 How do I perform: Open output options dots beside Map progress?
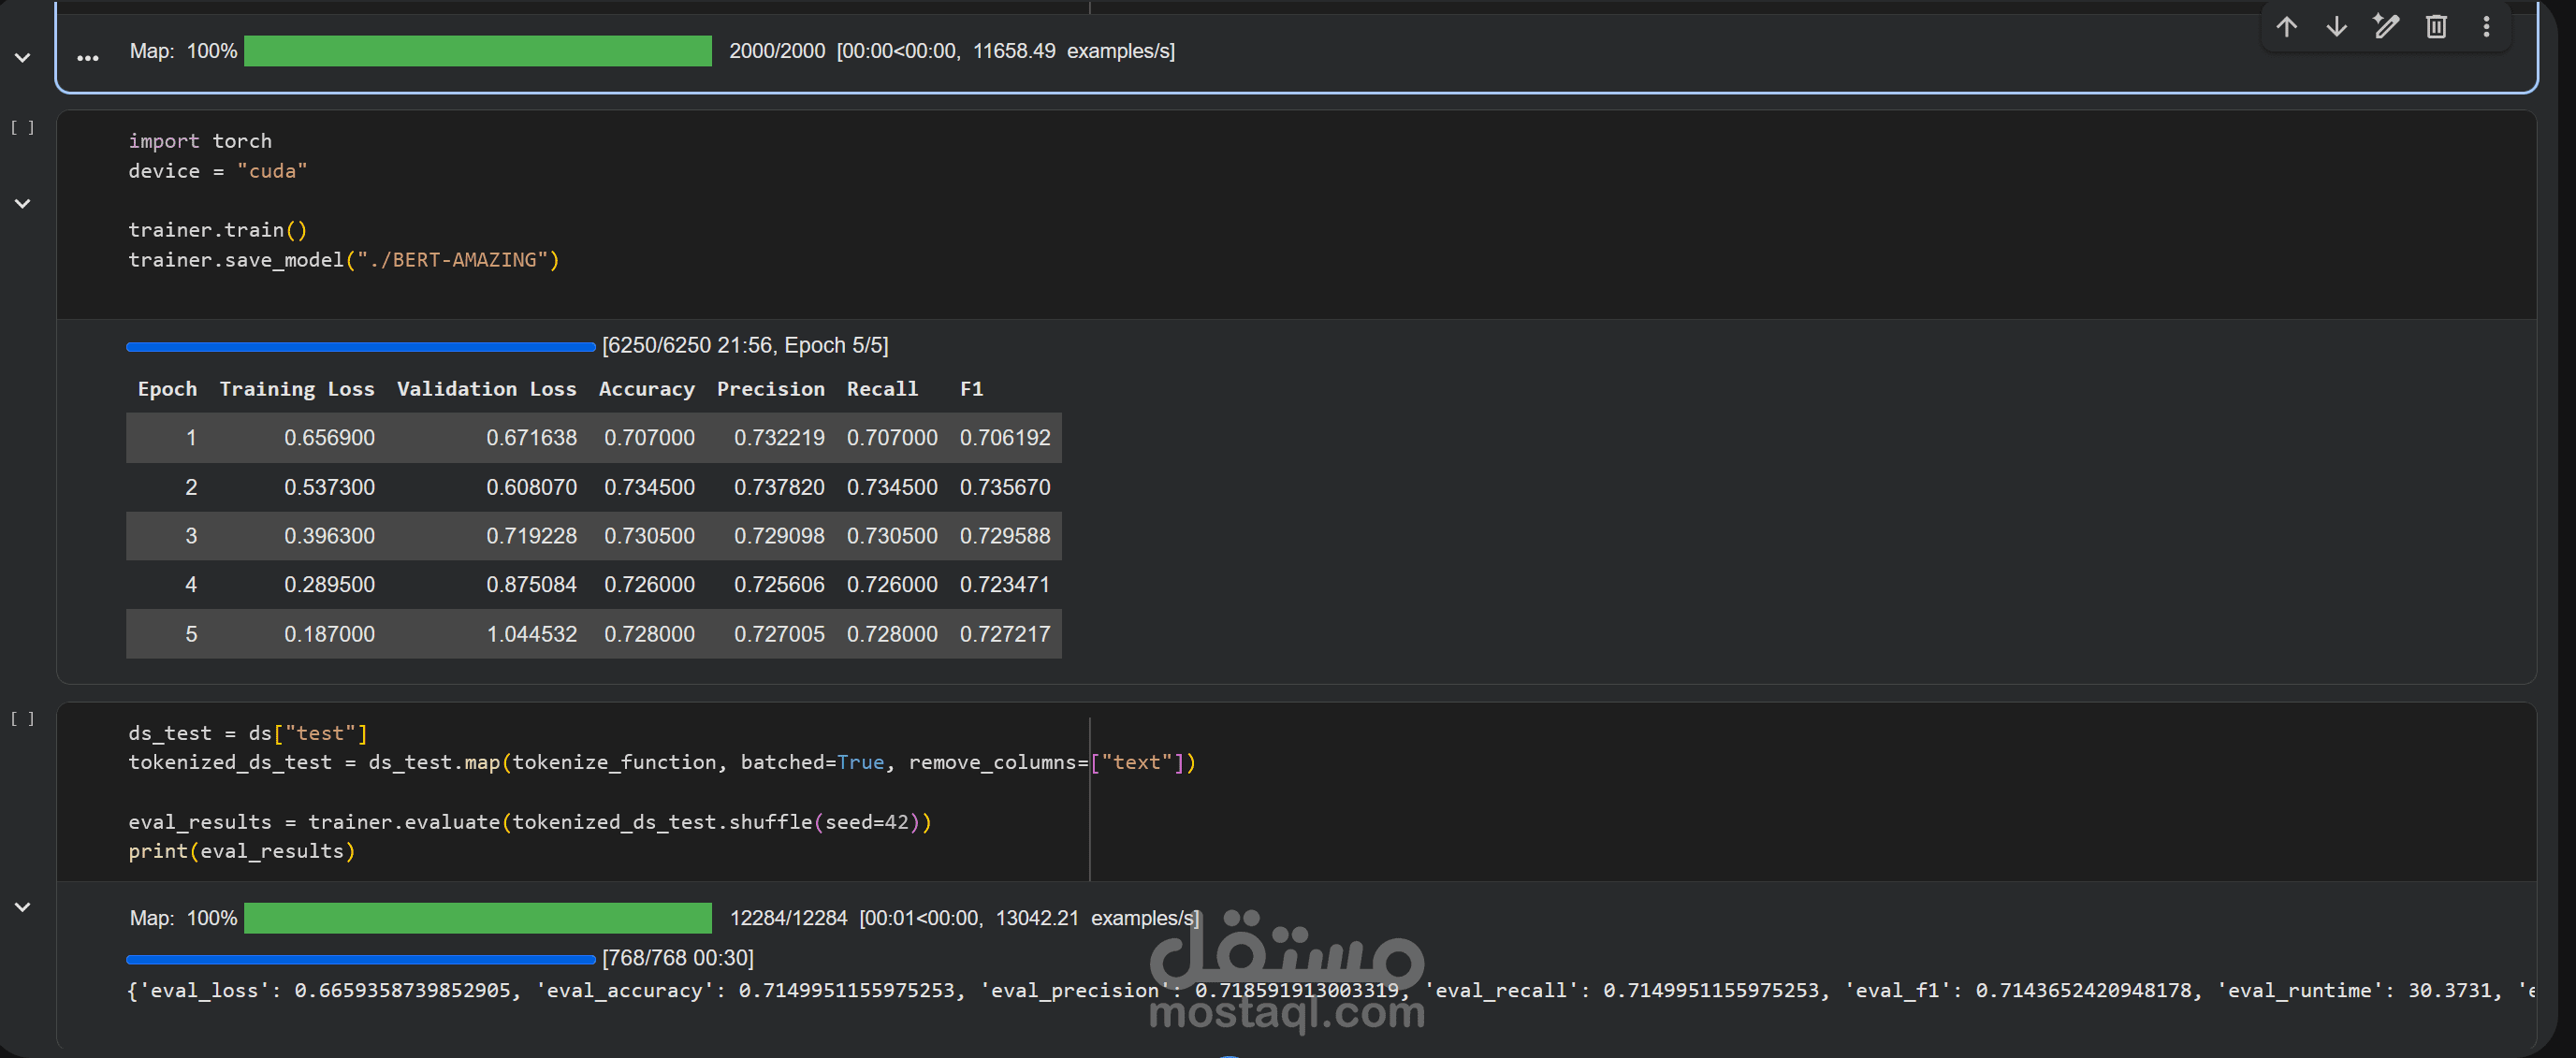tap(88, 58)
